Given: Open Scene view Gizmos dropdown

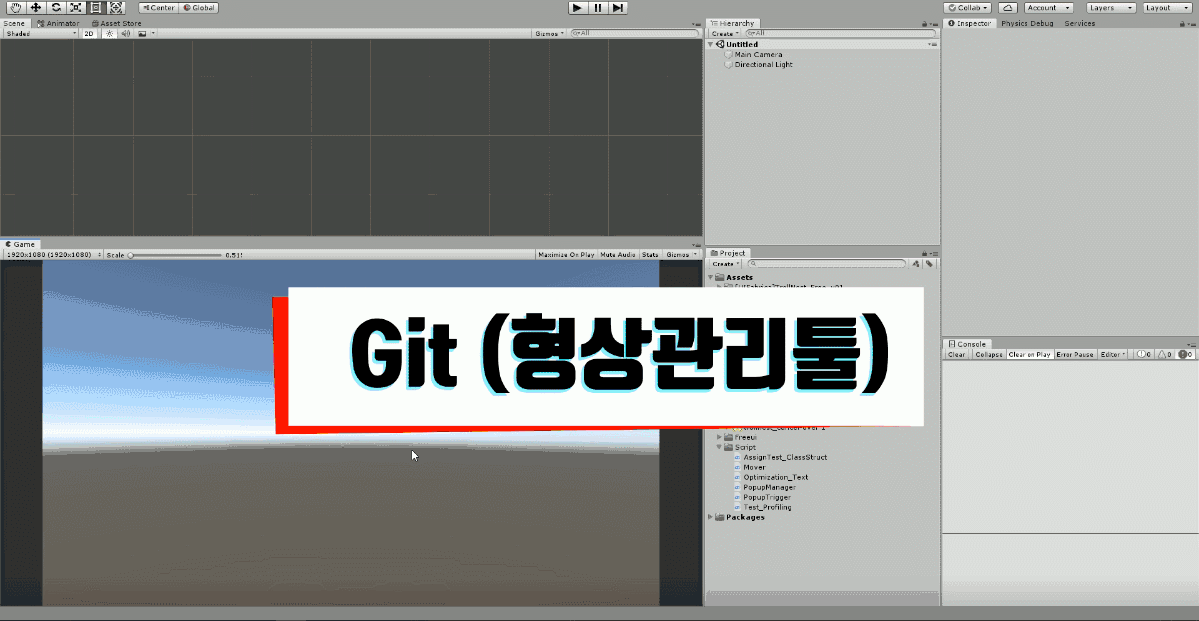Looking at the screenshot, I should tap(550, 34).
